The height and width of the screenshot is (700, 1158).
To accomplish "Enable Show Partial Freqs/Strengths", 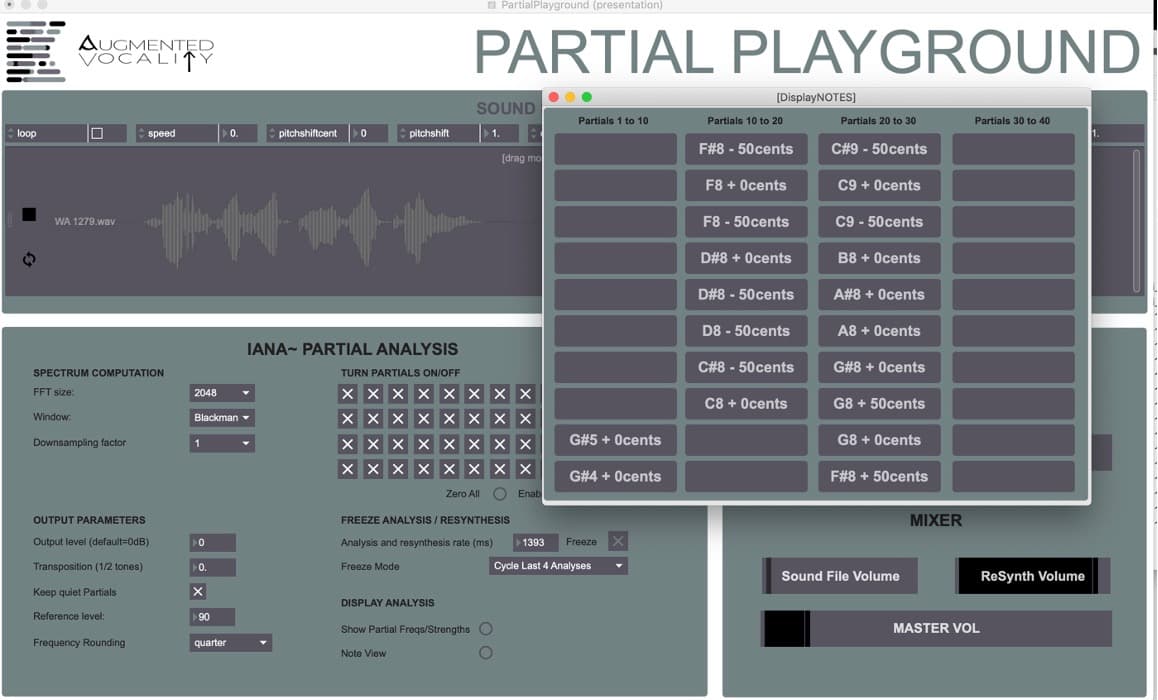I will 485,628.
